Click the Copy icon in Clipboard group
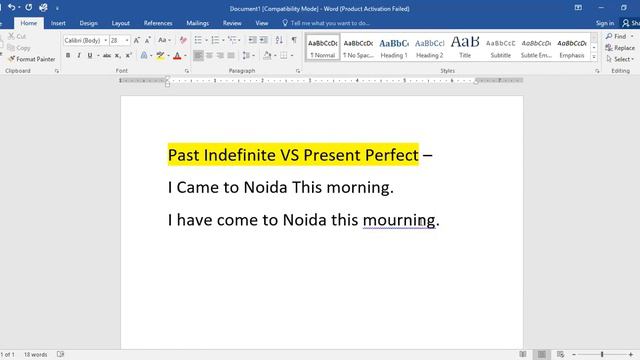 [11, 48]
